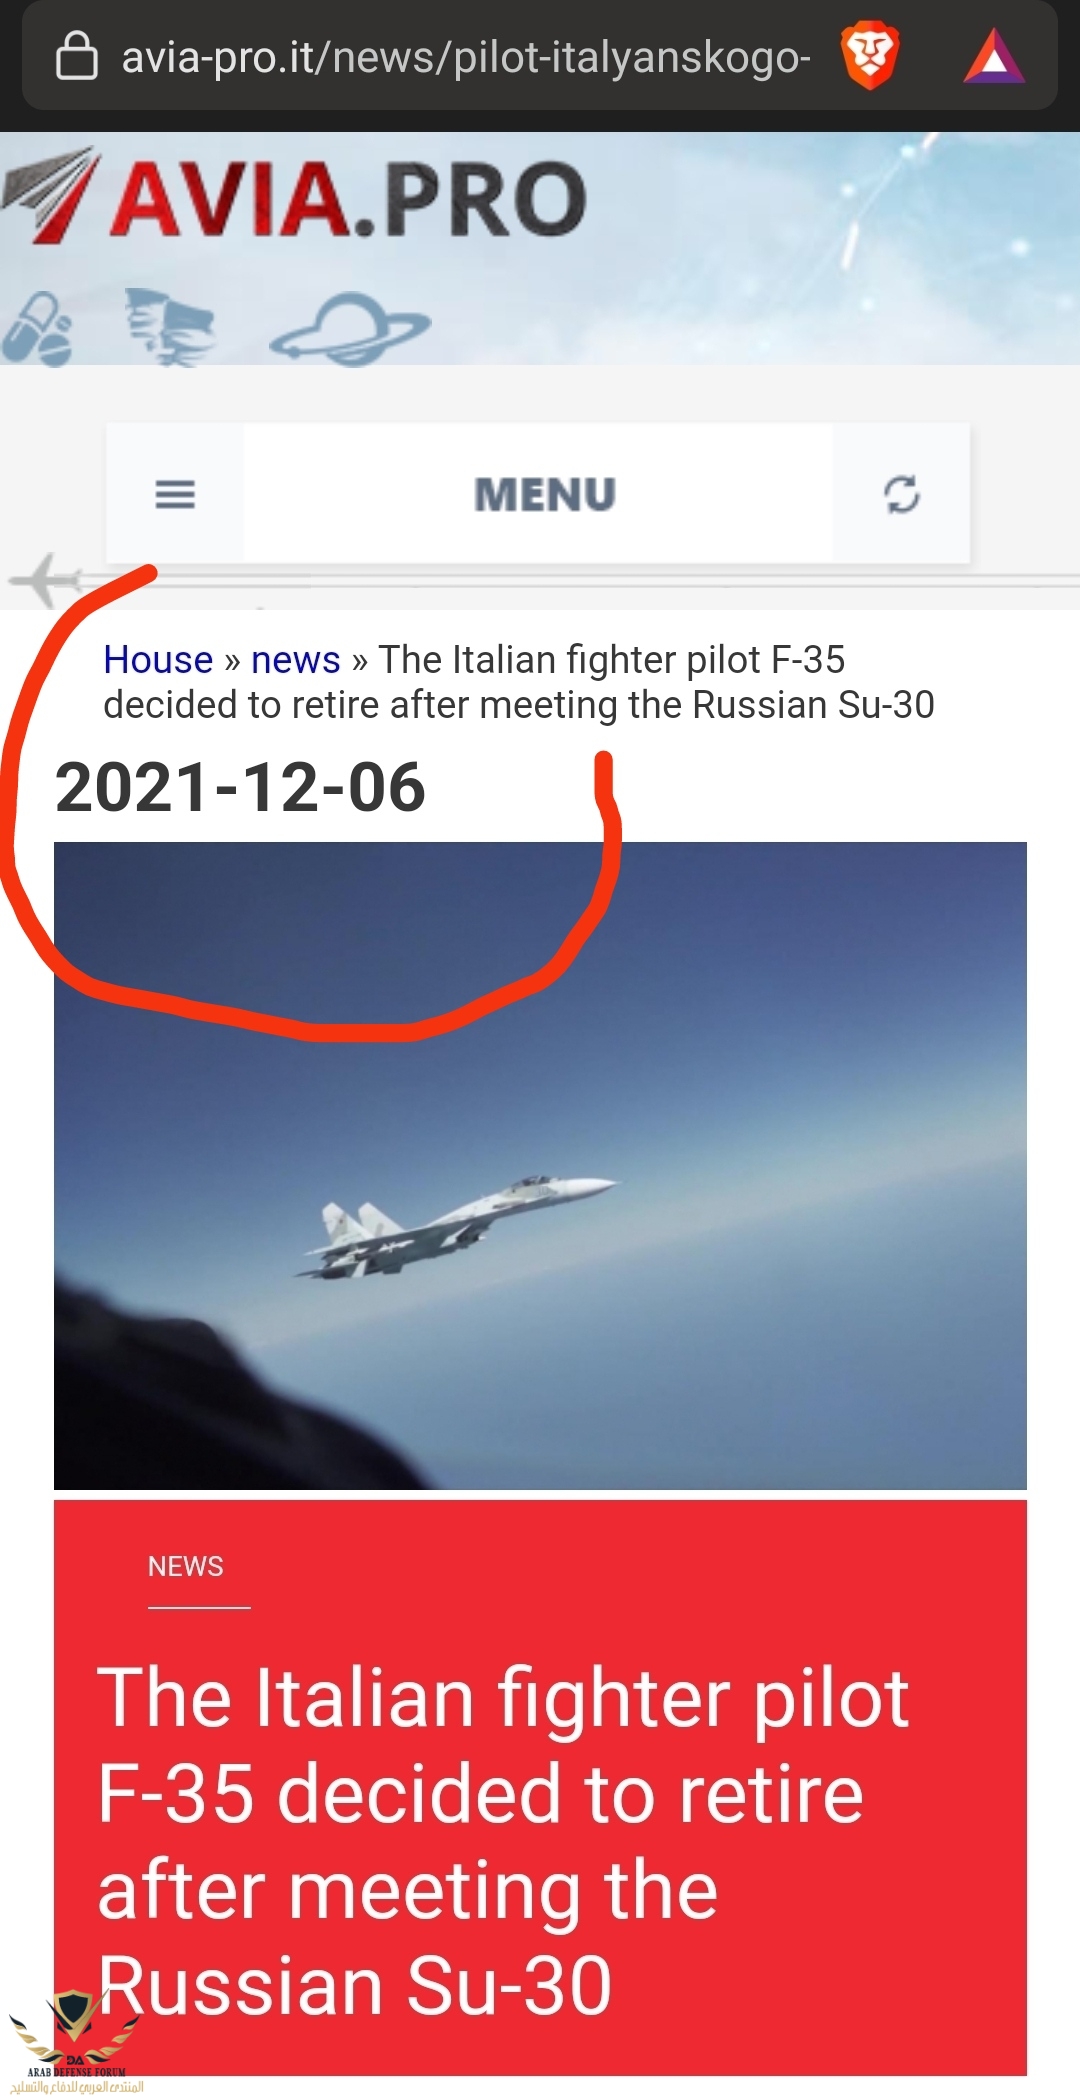Click the refresh arrows icon beside MENU

[x=901, y=494]
